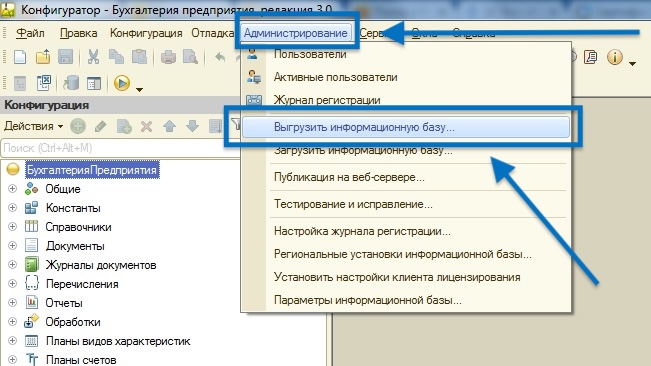Select the Планы счетов tree item
This screenshot has height=366, width=651.
81,360
